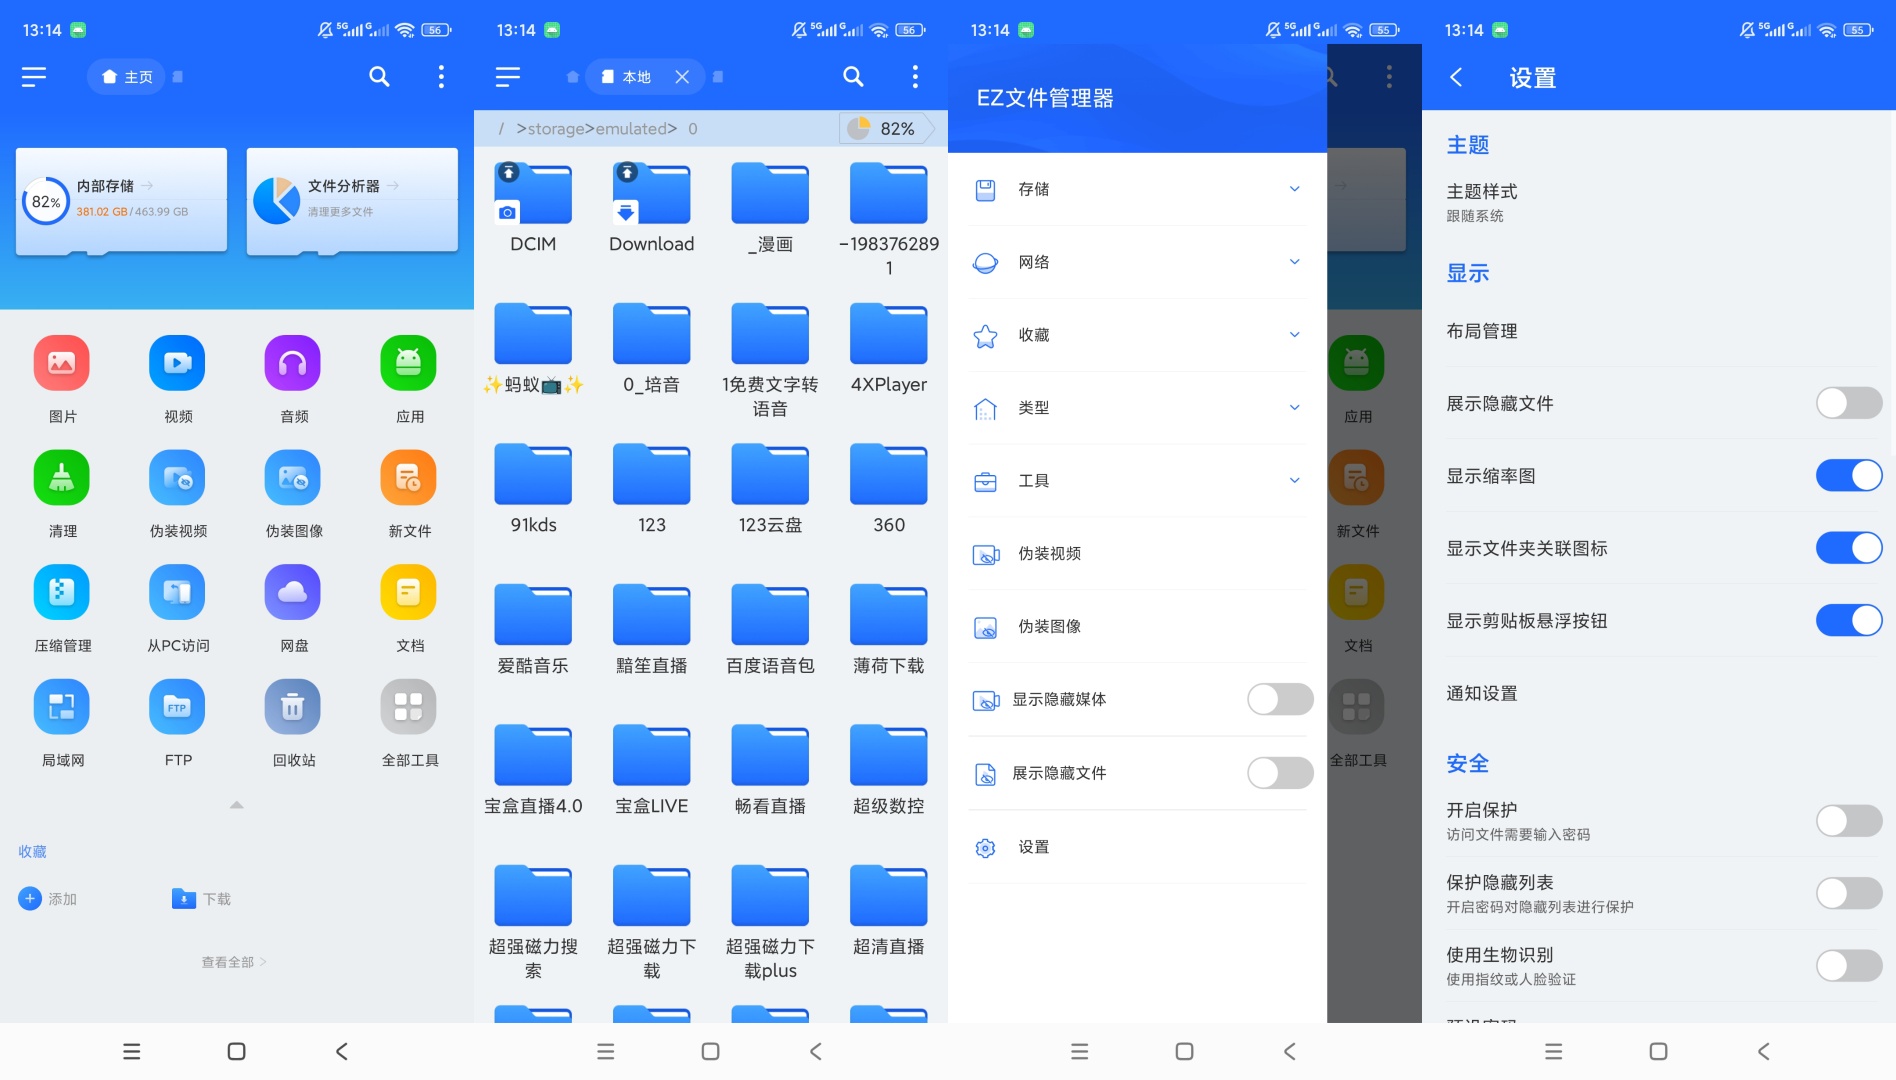Open 伪装视频 entry in drawer

tap(1137, 554)
